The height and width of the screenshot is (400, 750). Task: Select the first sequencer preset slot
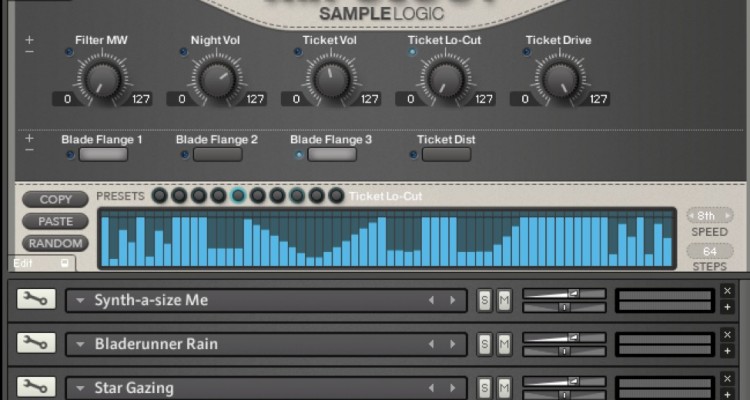(159, 196)
